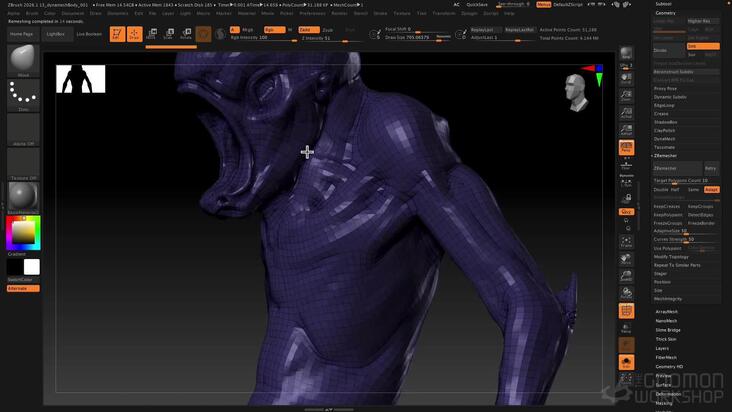Toggle the Zadd sculpt mode
The image size is (732, 412).
[x=309, y=29]
